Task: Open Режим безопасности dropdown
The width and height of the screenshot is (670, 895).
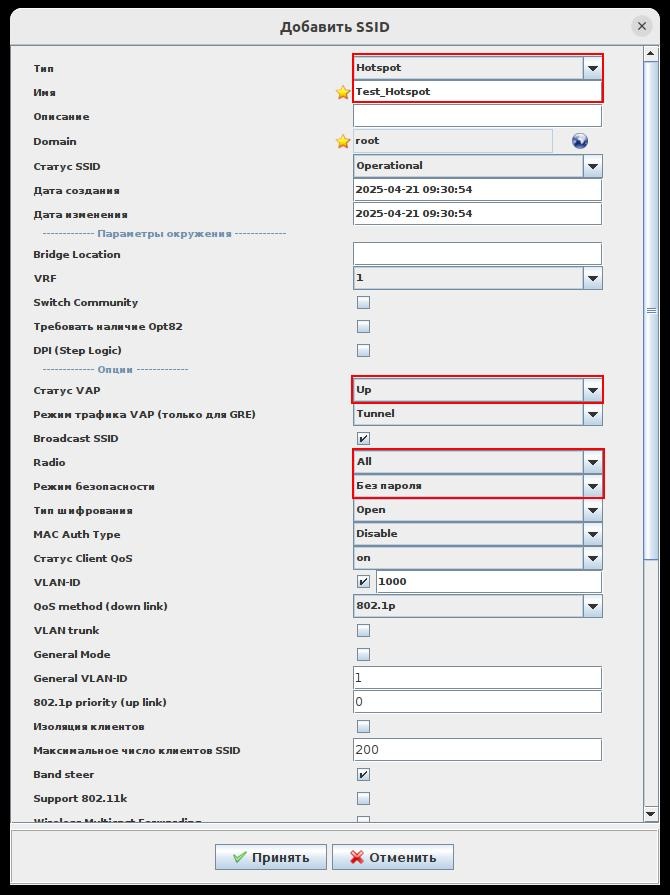Action: [478, 486]
